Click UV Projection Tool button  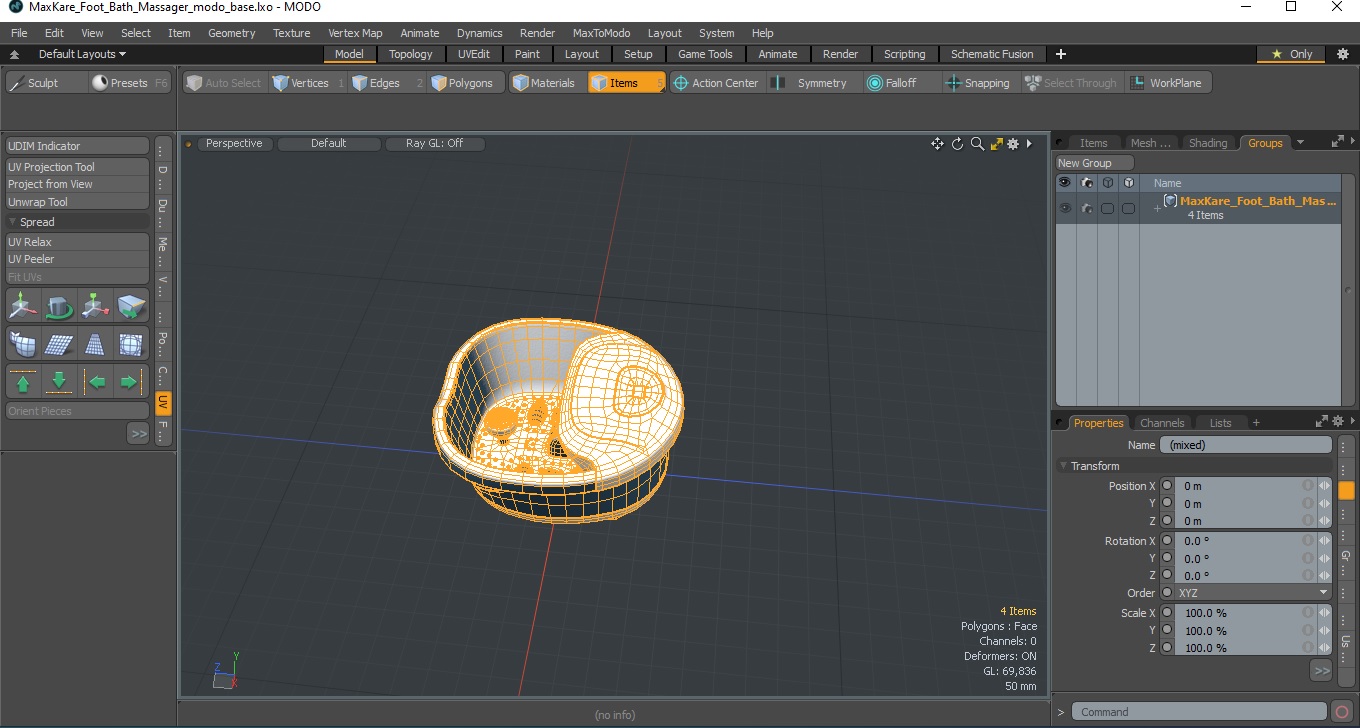[x=78, y=167]
